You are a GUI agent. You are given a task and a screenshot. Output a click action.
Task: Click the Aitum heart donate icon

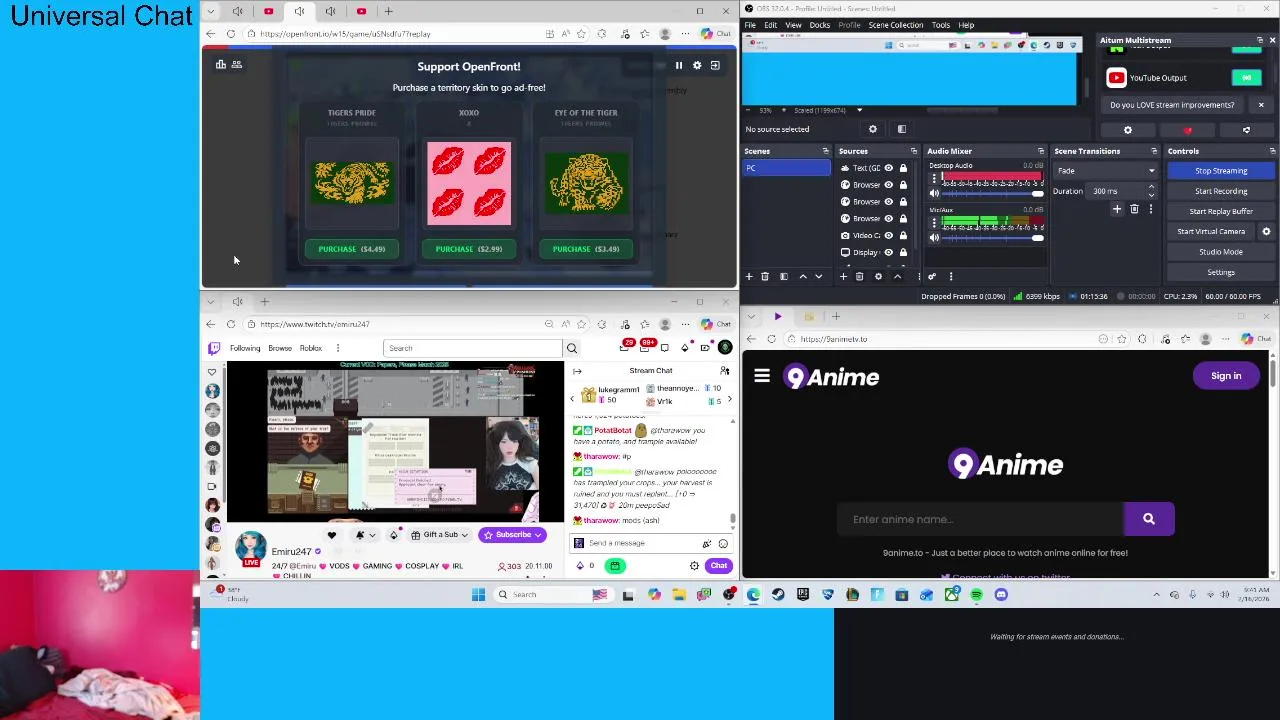coord(1188,131)
